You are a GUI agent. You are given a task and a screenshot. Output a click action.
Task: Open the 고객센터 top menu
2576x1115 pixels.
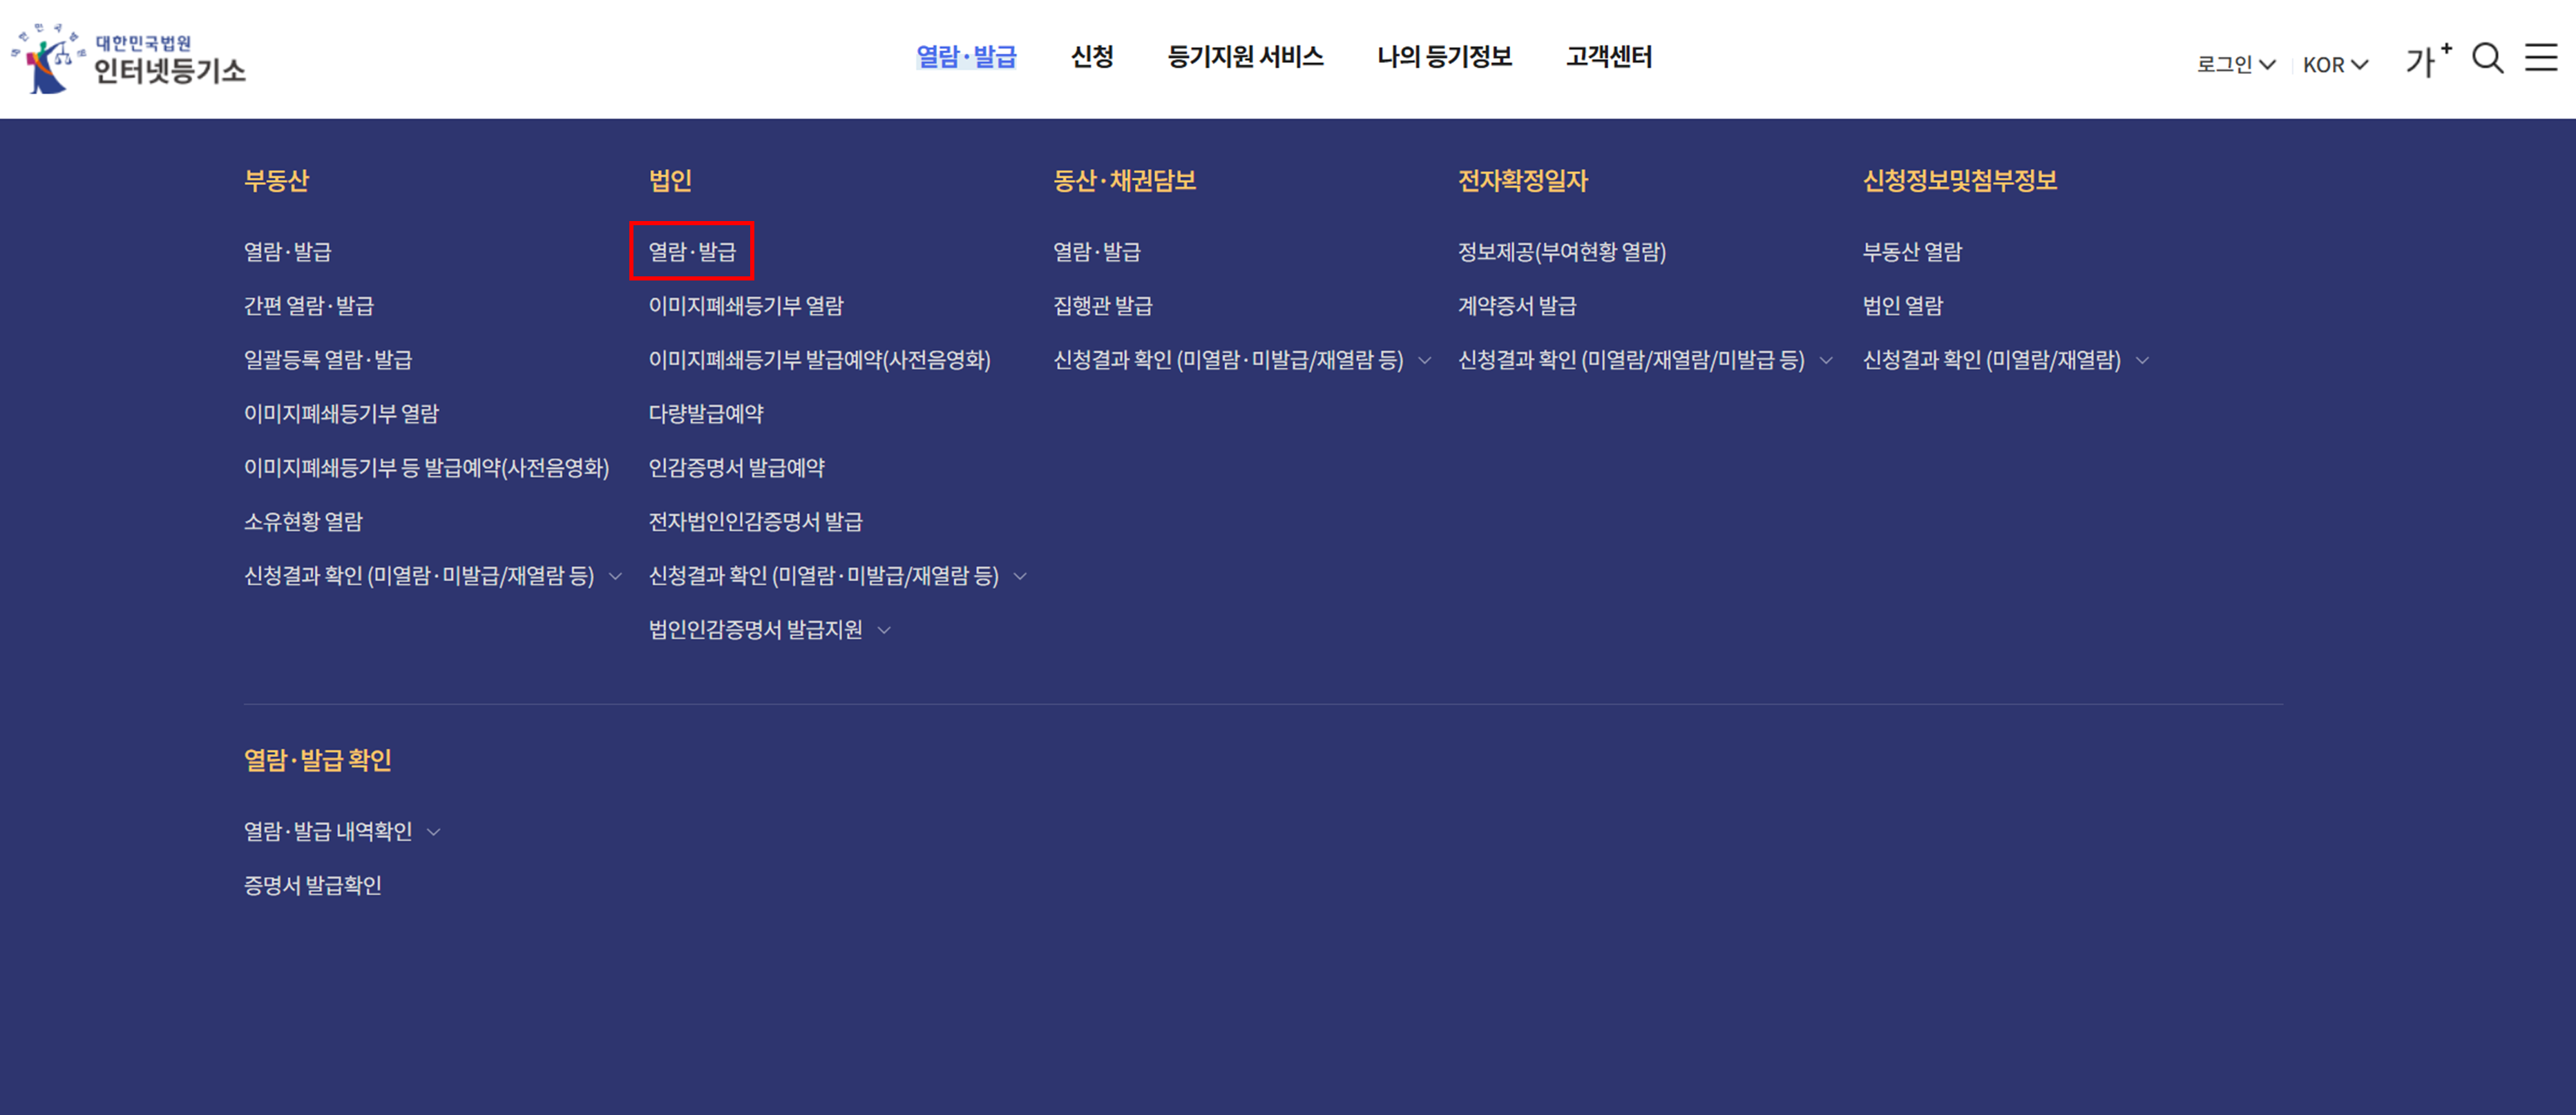1608,57
